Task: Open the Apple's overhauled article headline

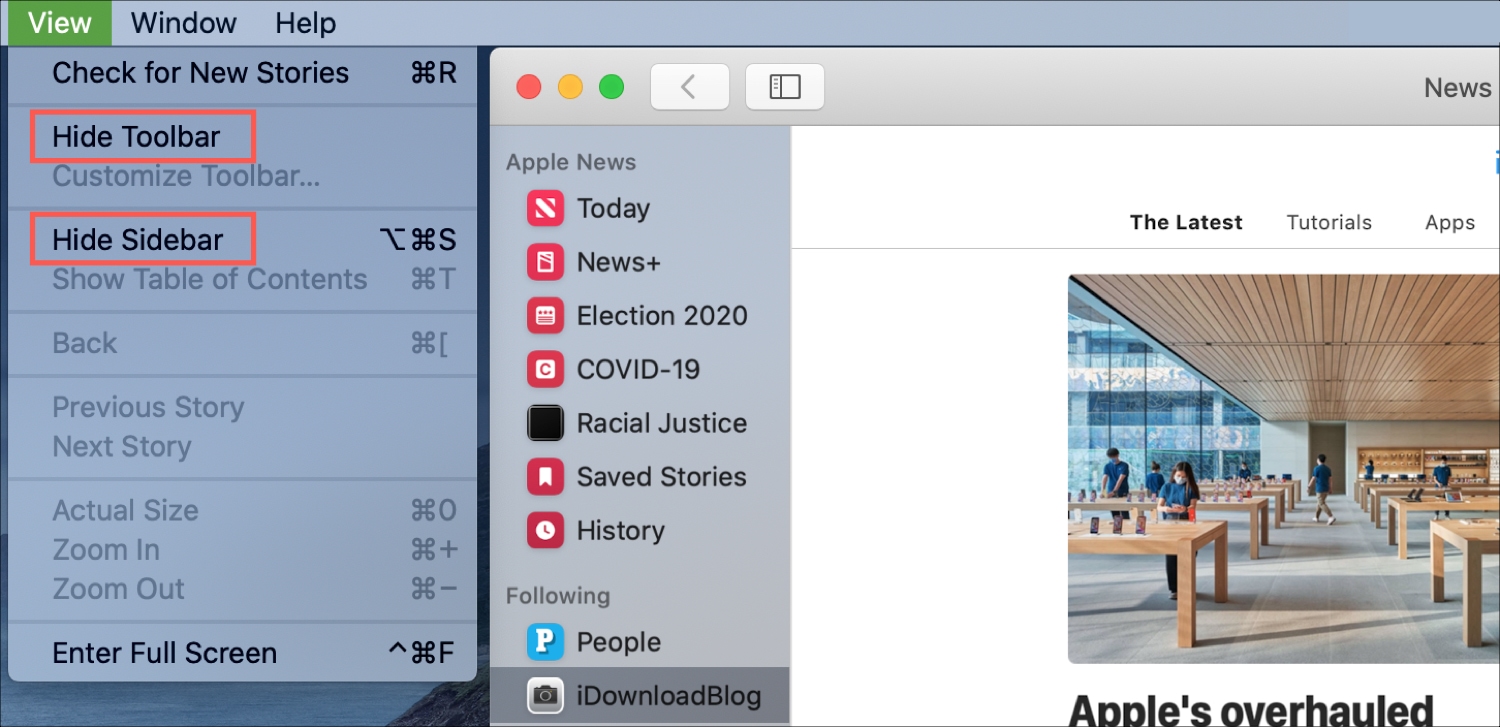Action: point(1251,710)
